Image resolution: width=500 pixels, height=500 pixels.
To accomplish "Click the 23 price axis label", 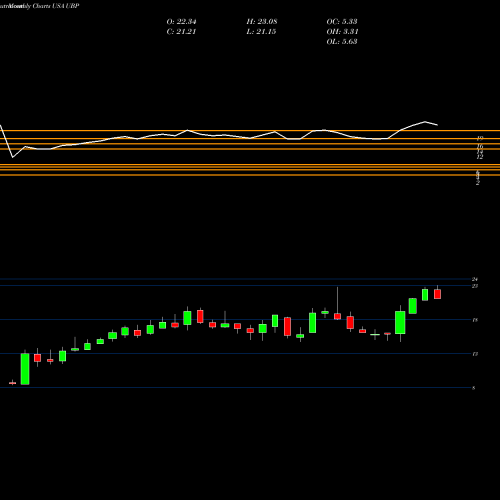I will (x=475, y=286).
